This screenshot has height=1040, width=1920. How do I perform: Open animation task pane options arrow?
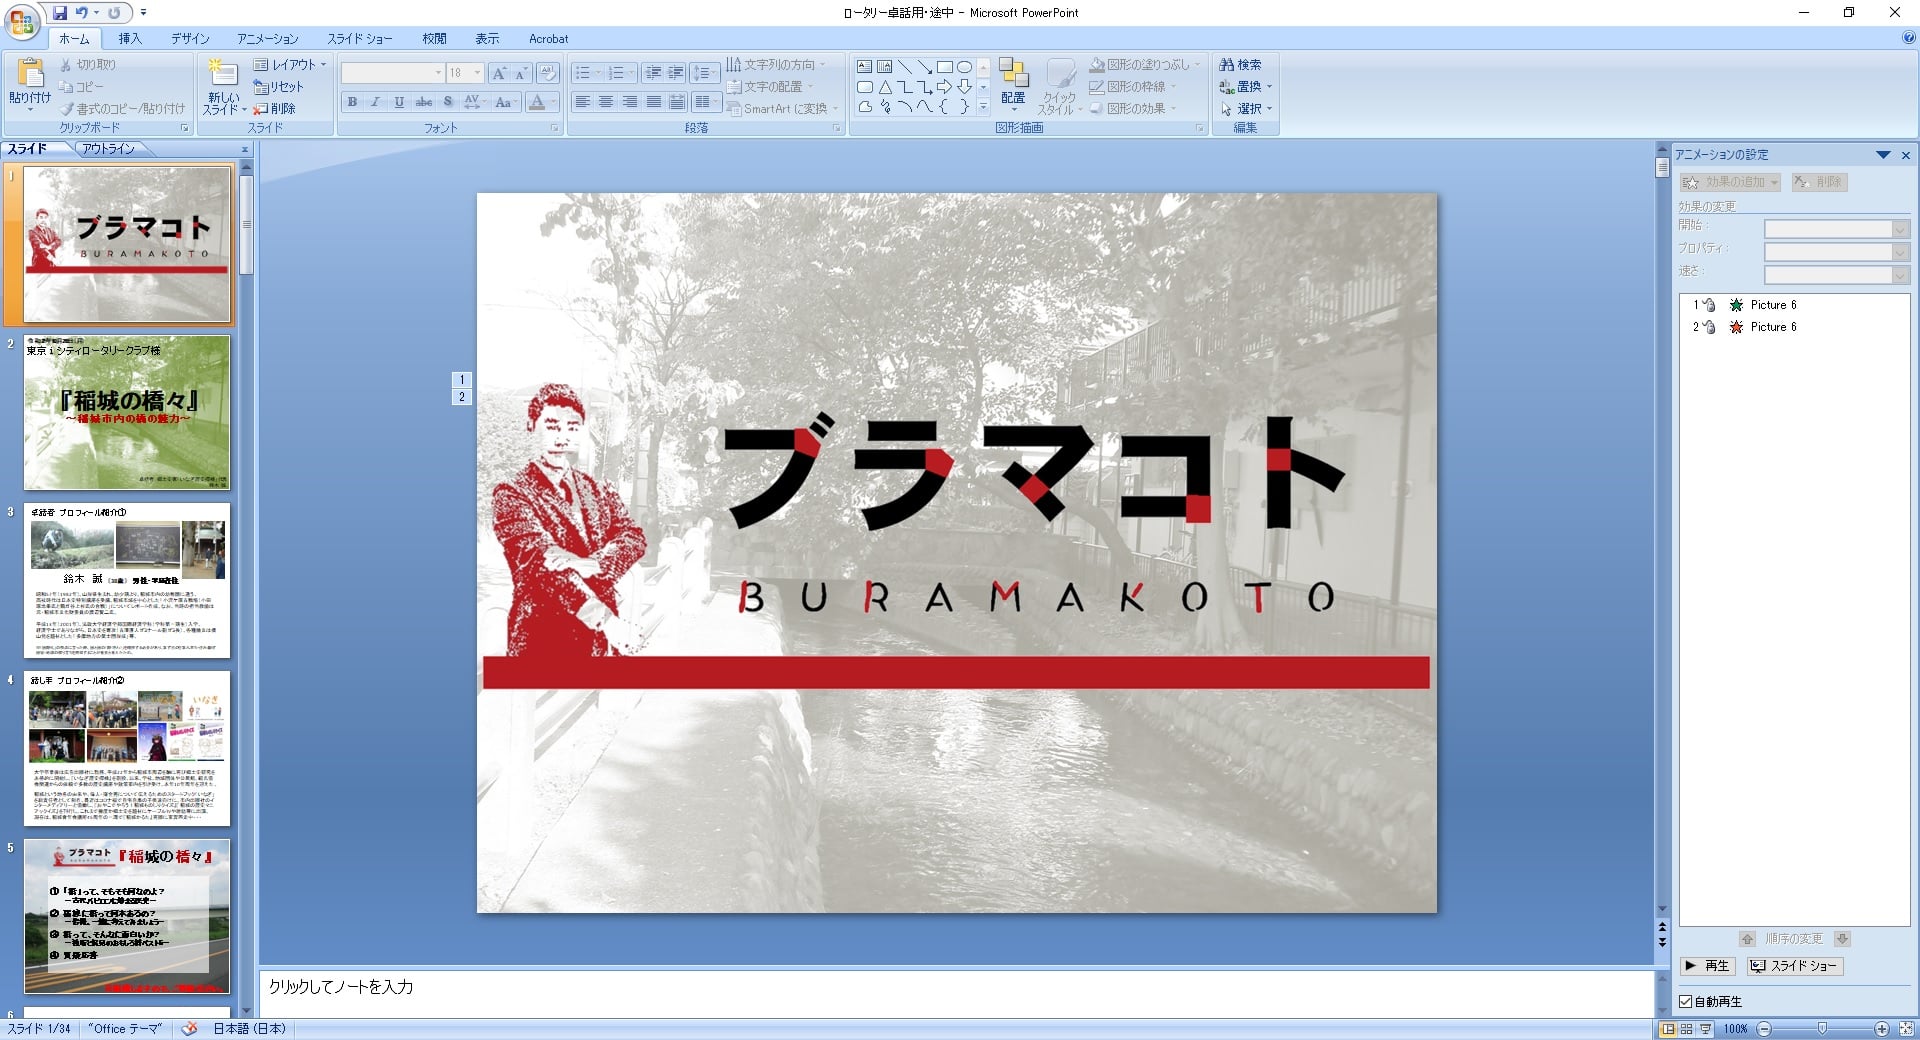[1883, 155]
